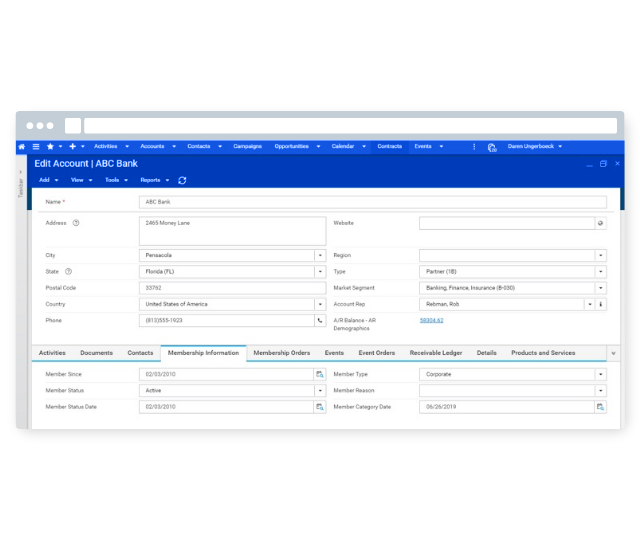
Task: Expand the State dropdown
Action: pos(320,271)
